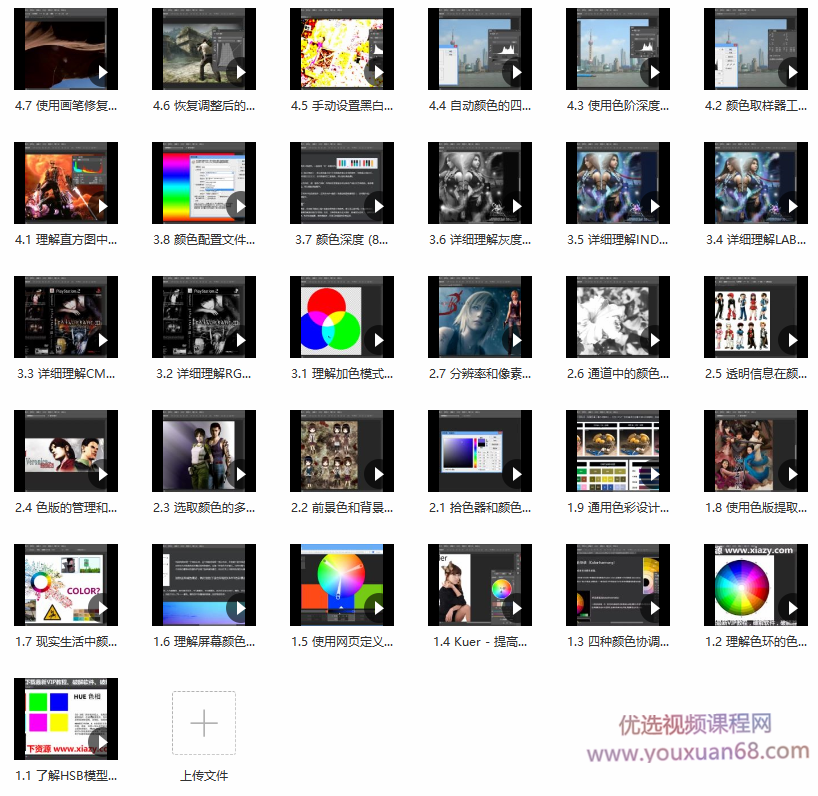Click the 上传文件 label text
Screen dimensions: 818x796
click(x=204, y=775)
